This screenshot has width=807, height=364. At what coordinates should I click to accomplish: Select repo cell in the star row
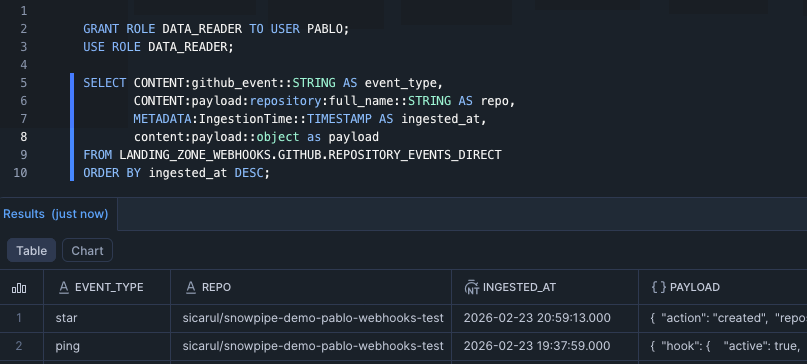click(311, 318)
